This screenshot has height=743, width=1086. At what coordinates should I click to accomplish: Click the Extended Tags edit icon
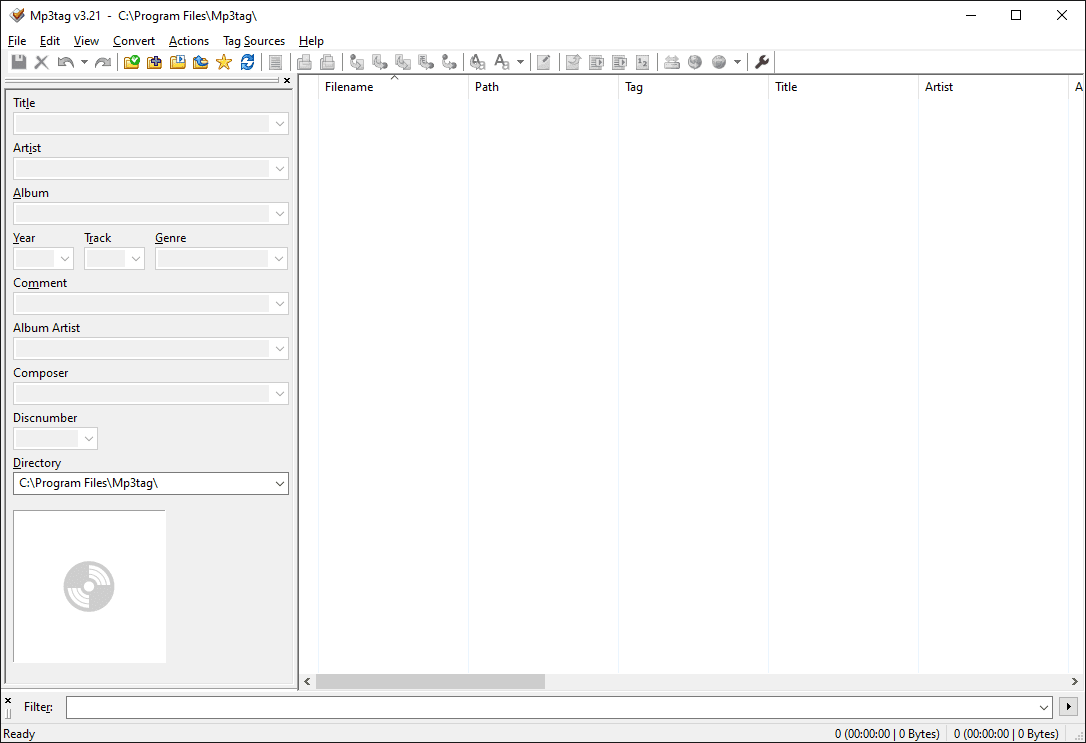tap(544, 62)
